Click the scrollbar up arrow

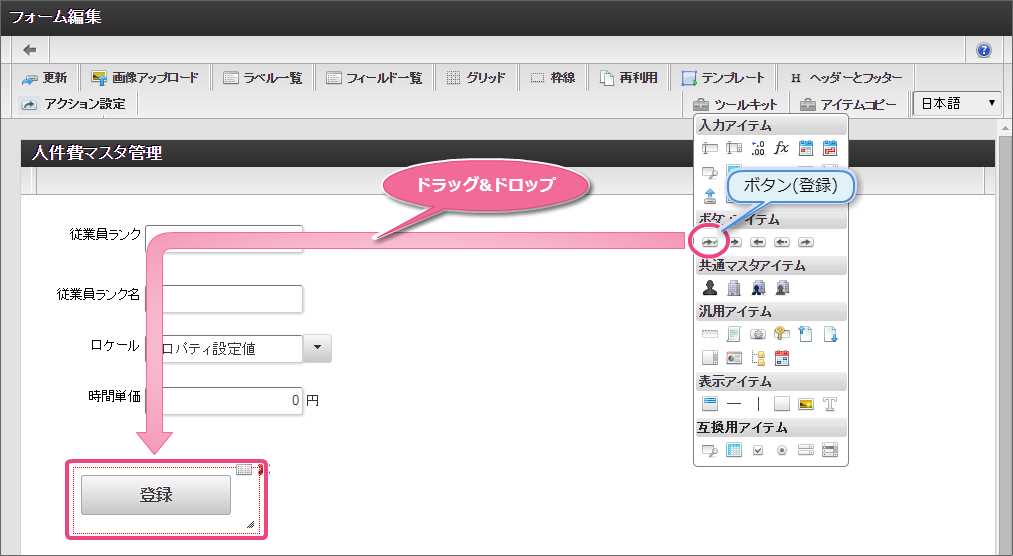[x=1006, y=129]
